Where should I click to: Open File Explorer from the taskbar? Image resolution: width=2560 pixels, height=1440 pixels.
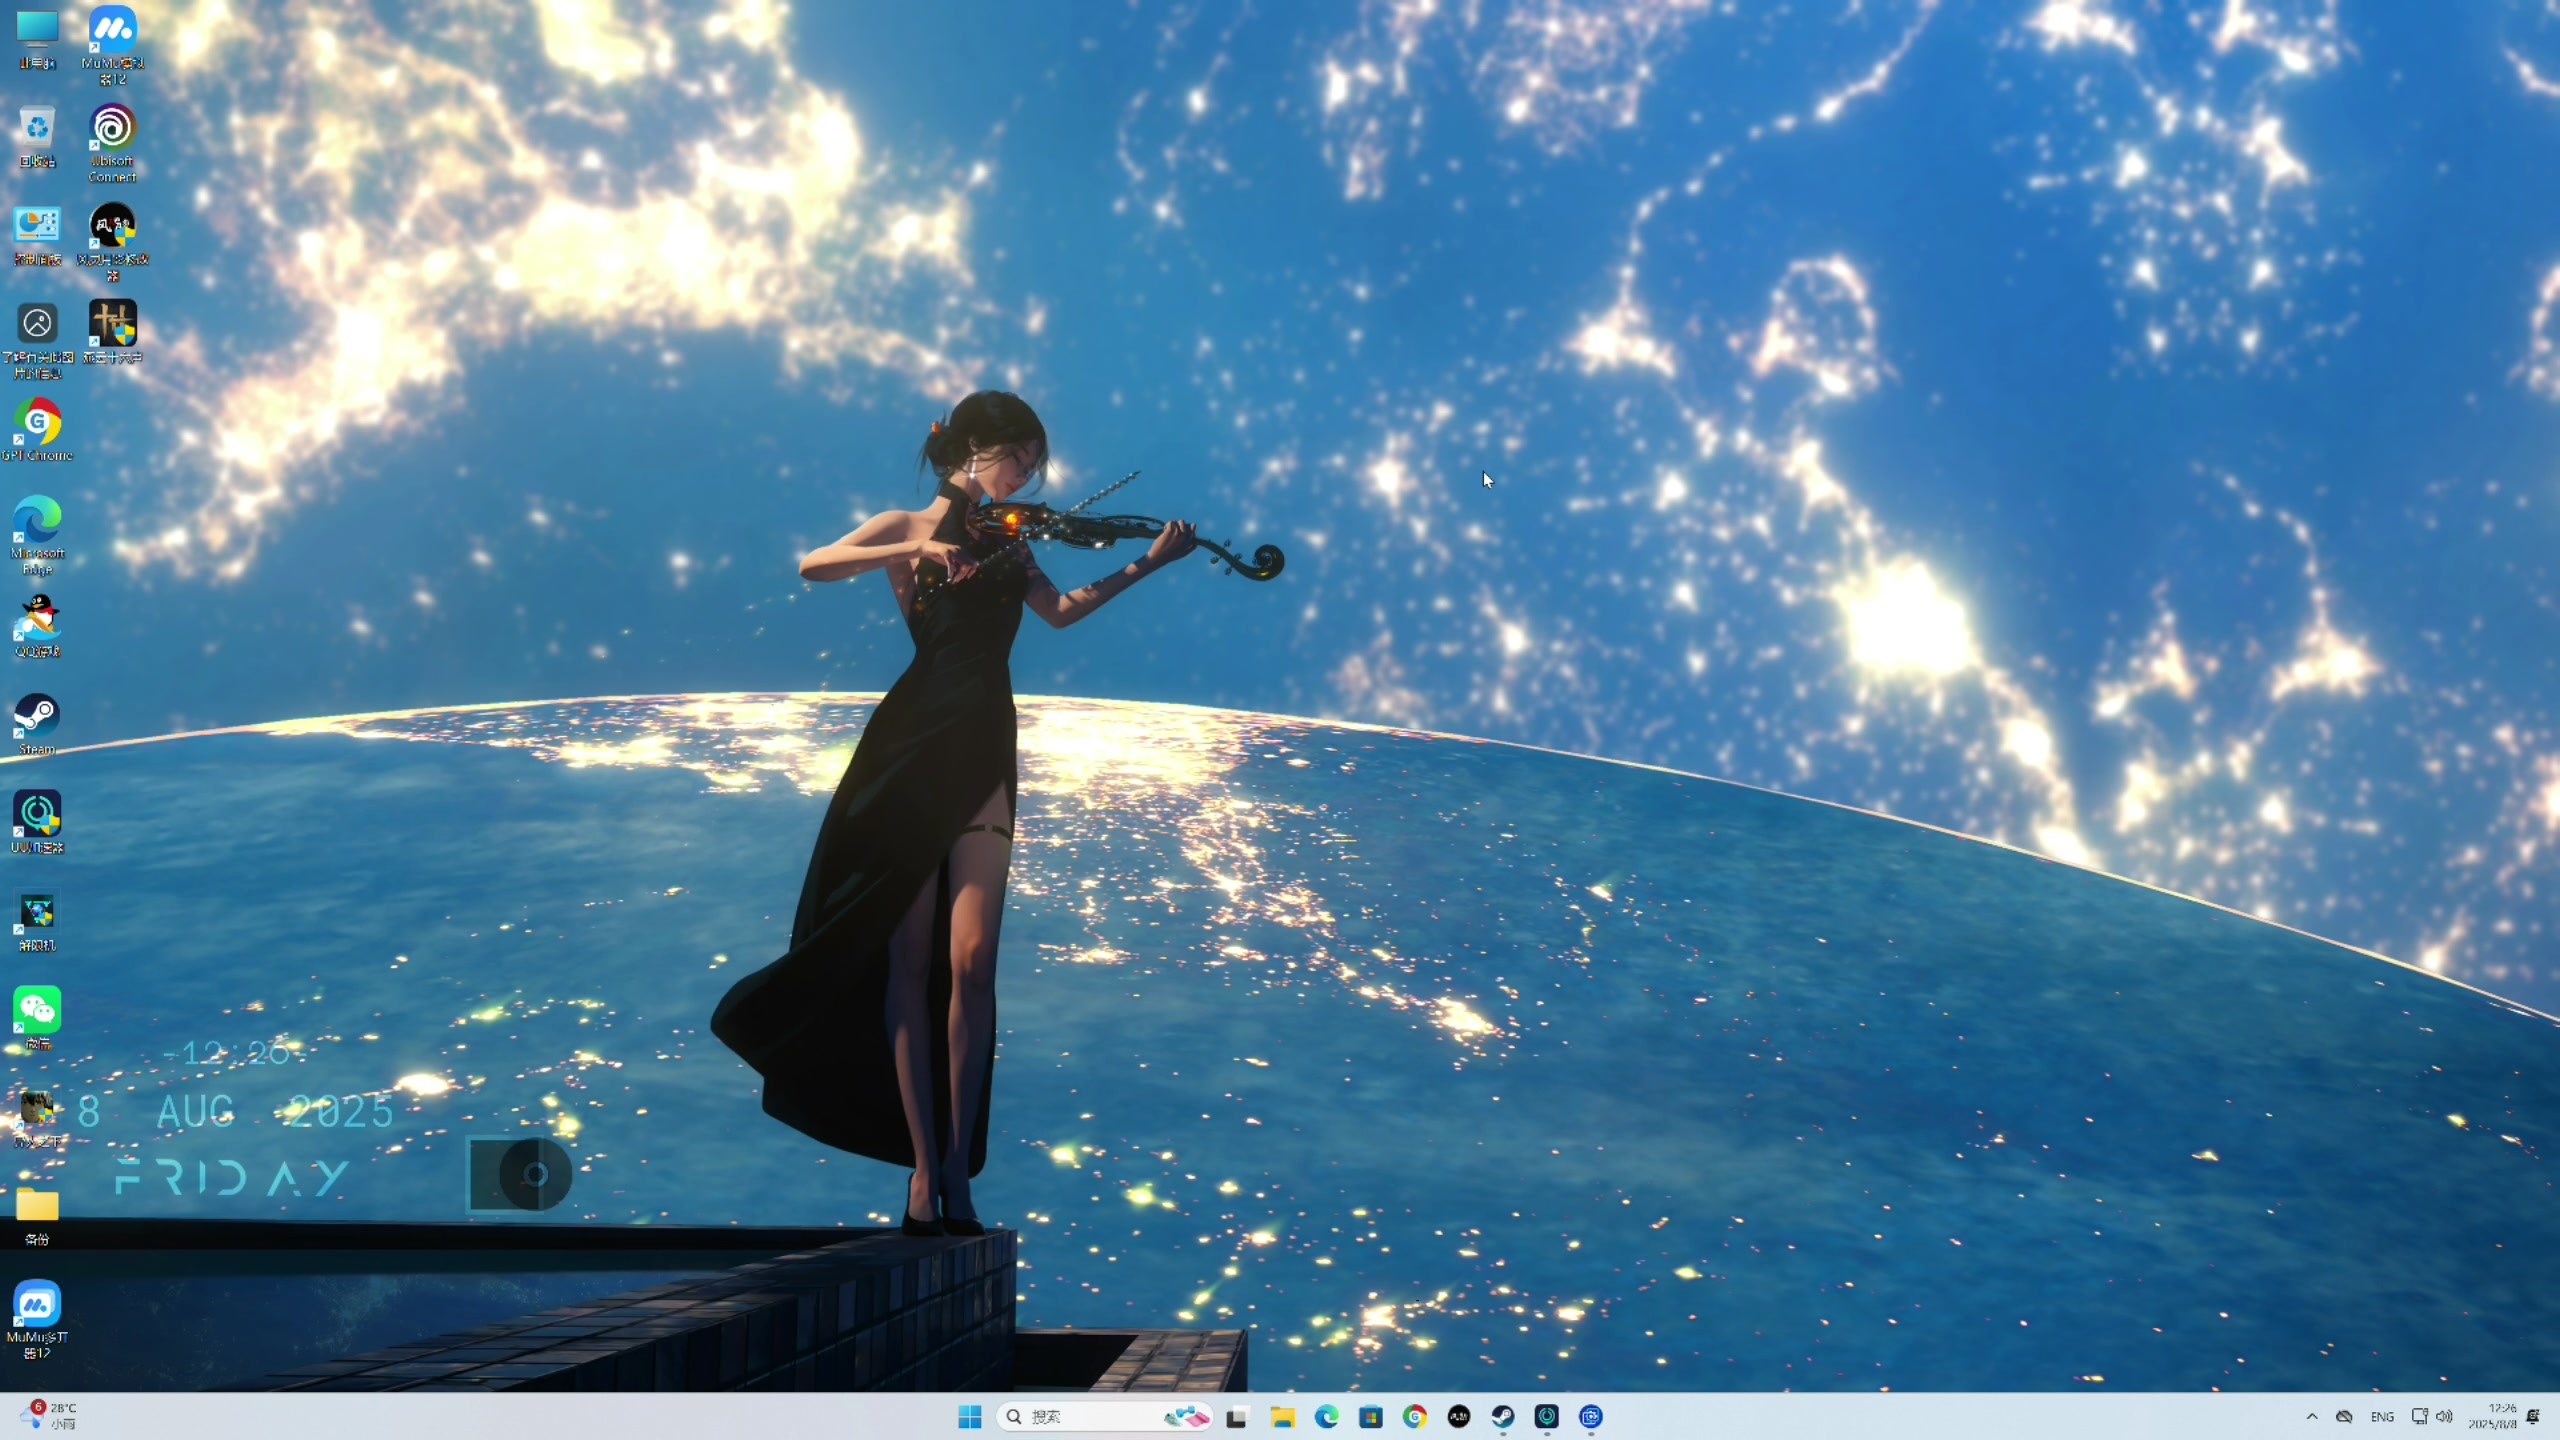click(x=1282, y=1417)
